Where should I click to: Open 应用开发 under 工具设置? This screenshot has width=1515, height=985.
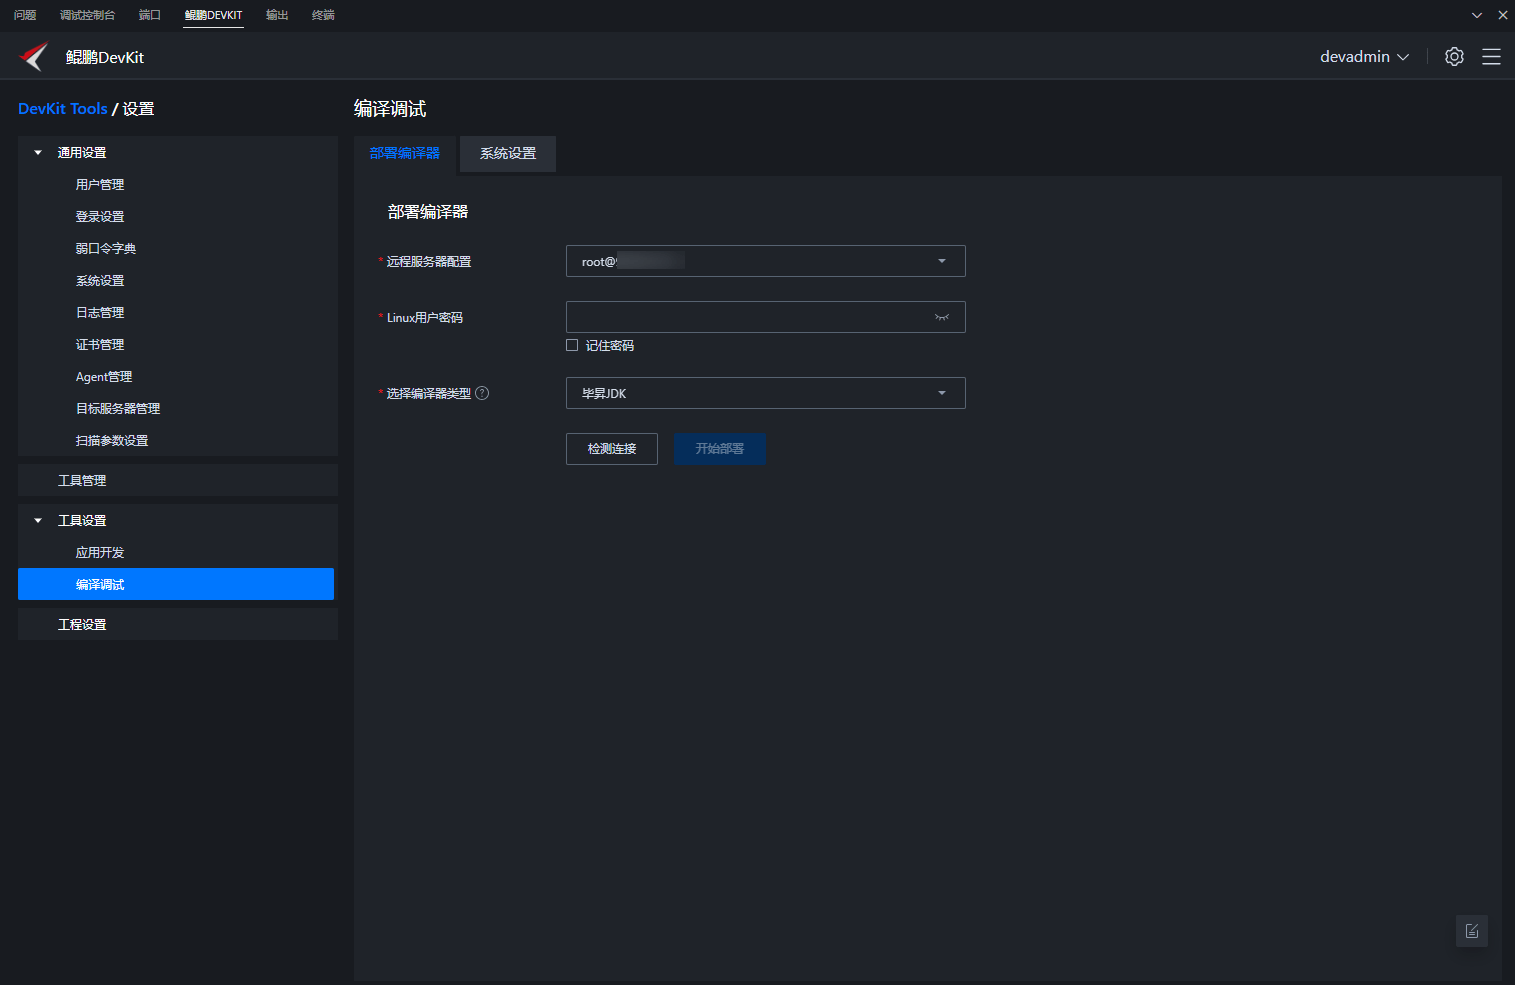coord(100,553)
